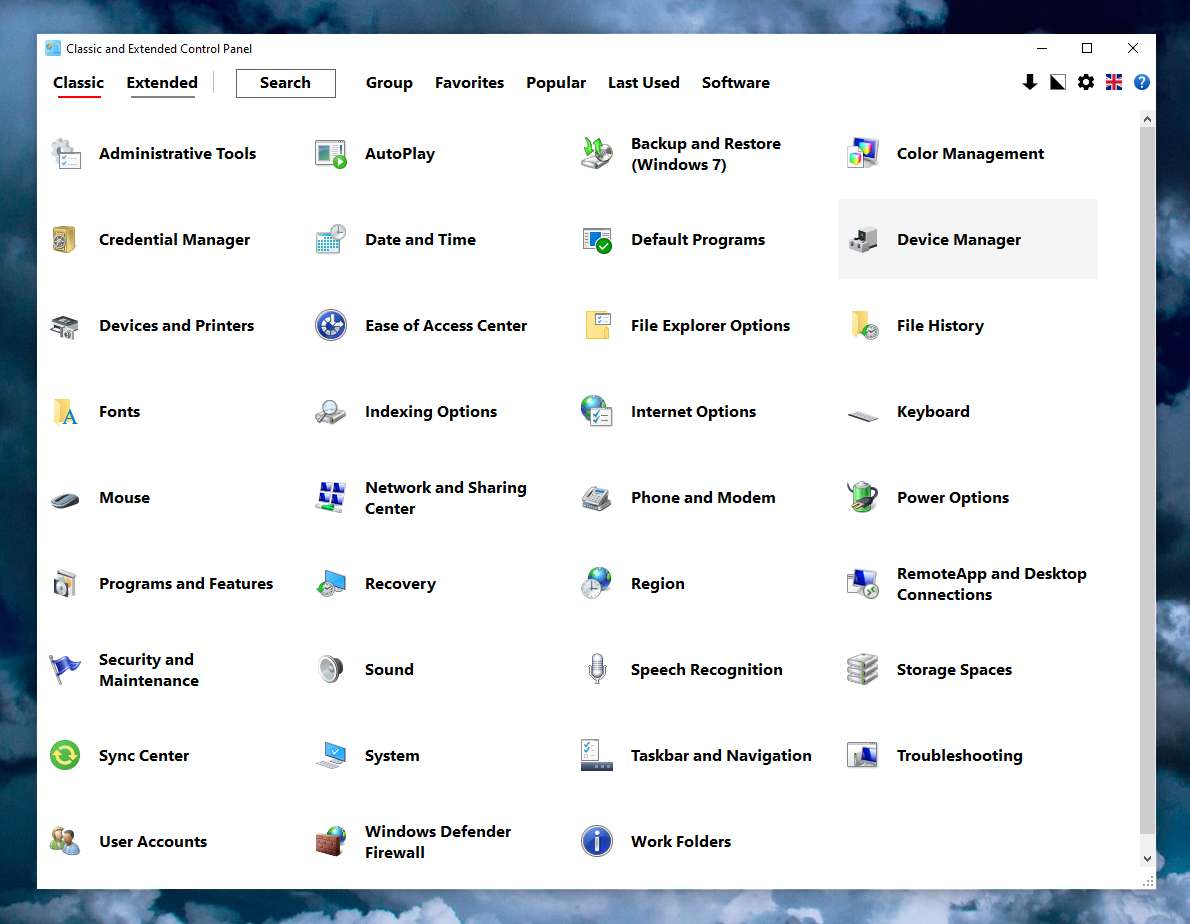This screenshot has height=924, width=1190.
Task: Click the Search button
Action: click(x=285, y=83)
